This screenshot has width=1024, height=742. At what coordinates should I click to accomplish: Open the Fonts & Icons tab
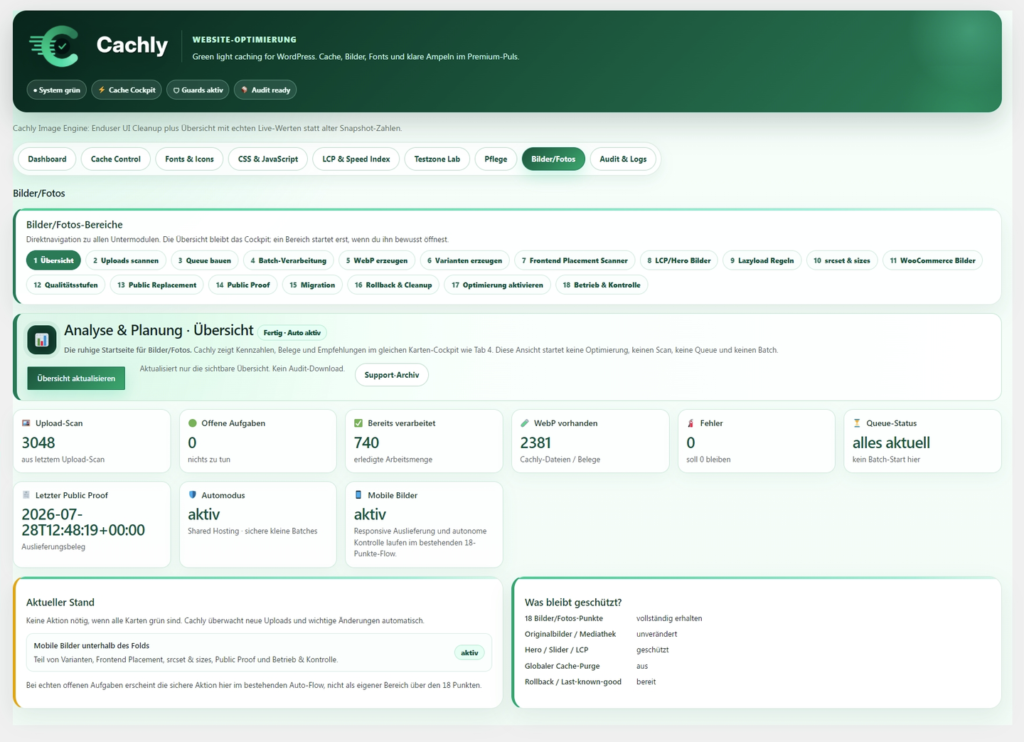pyautogui.click(x=189, y=159)
